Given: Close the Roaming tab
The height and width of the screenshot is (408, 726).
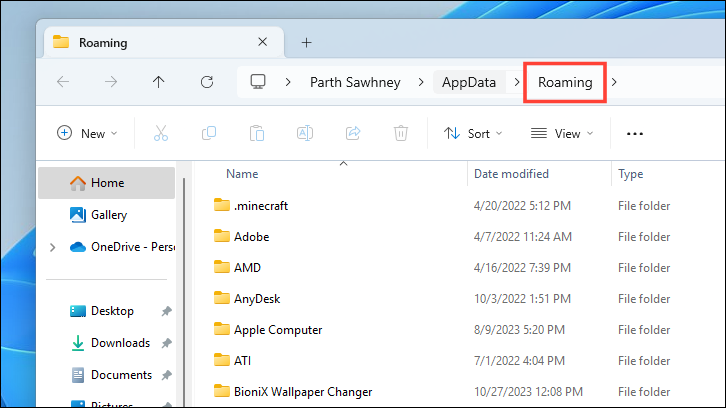Looking at the screenshot, I should coord(263,42).
